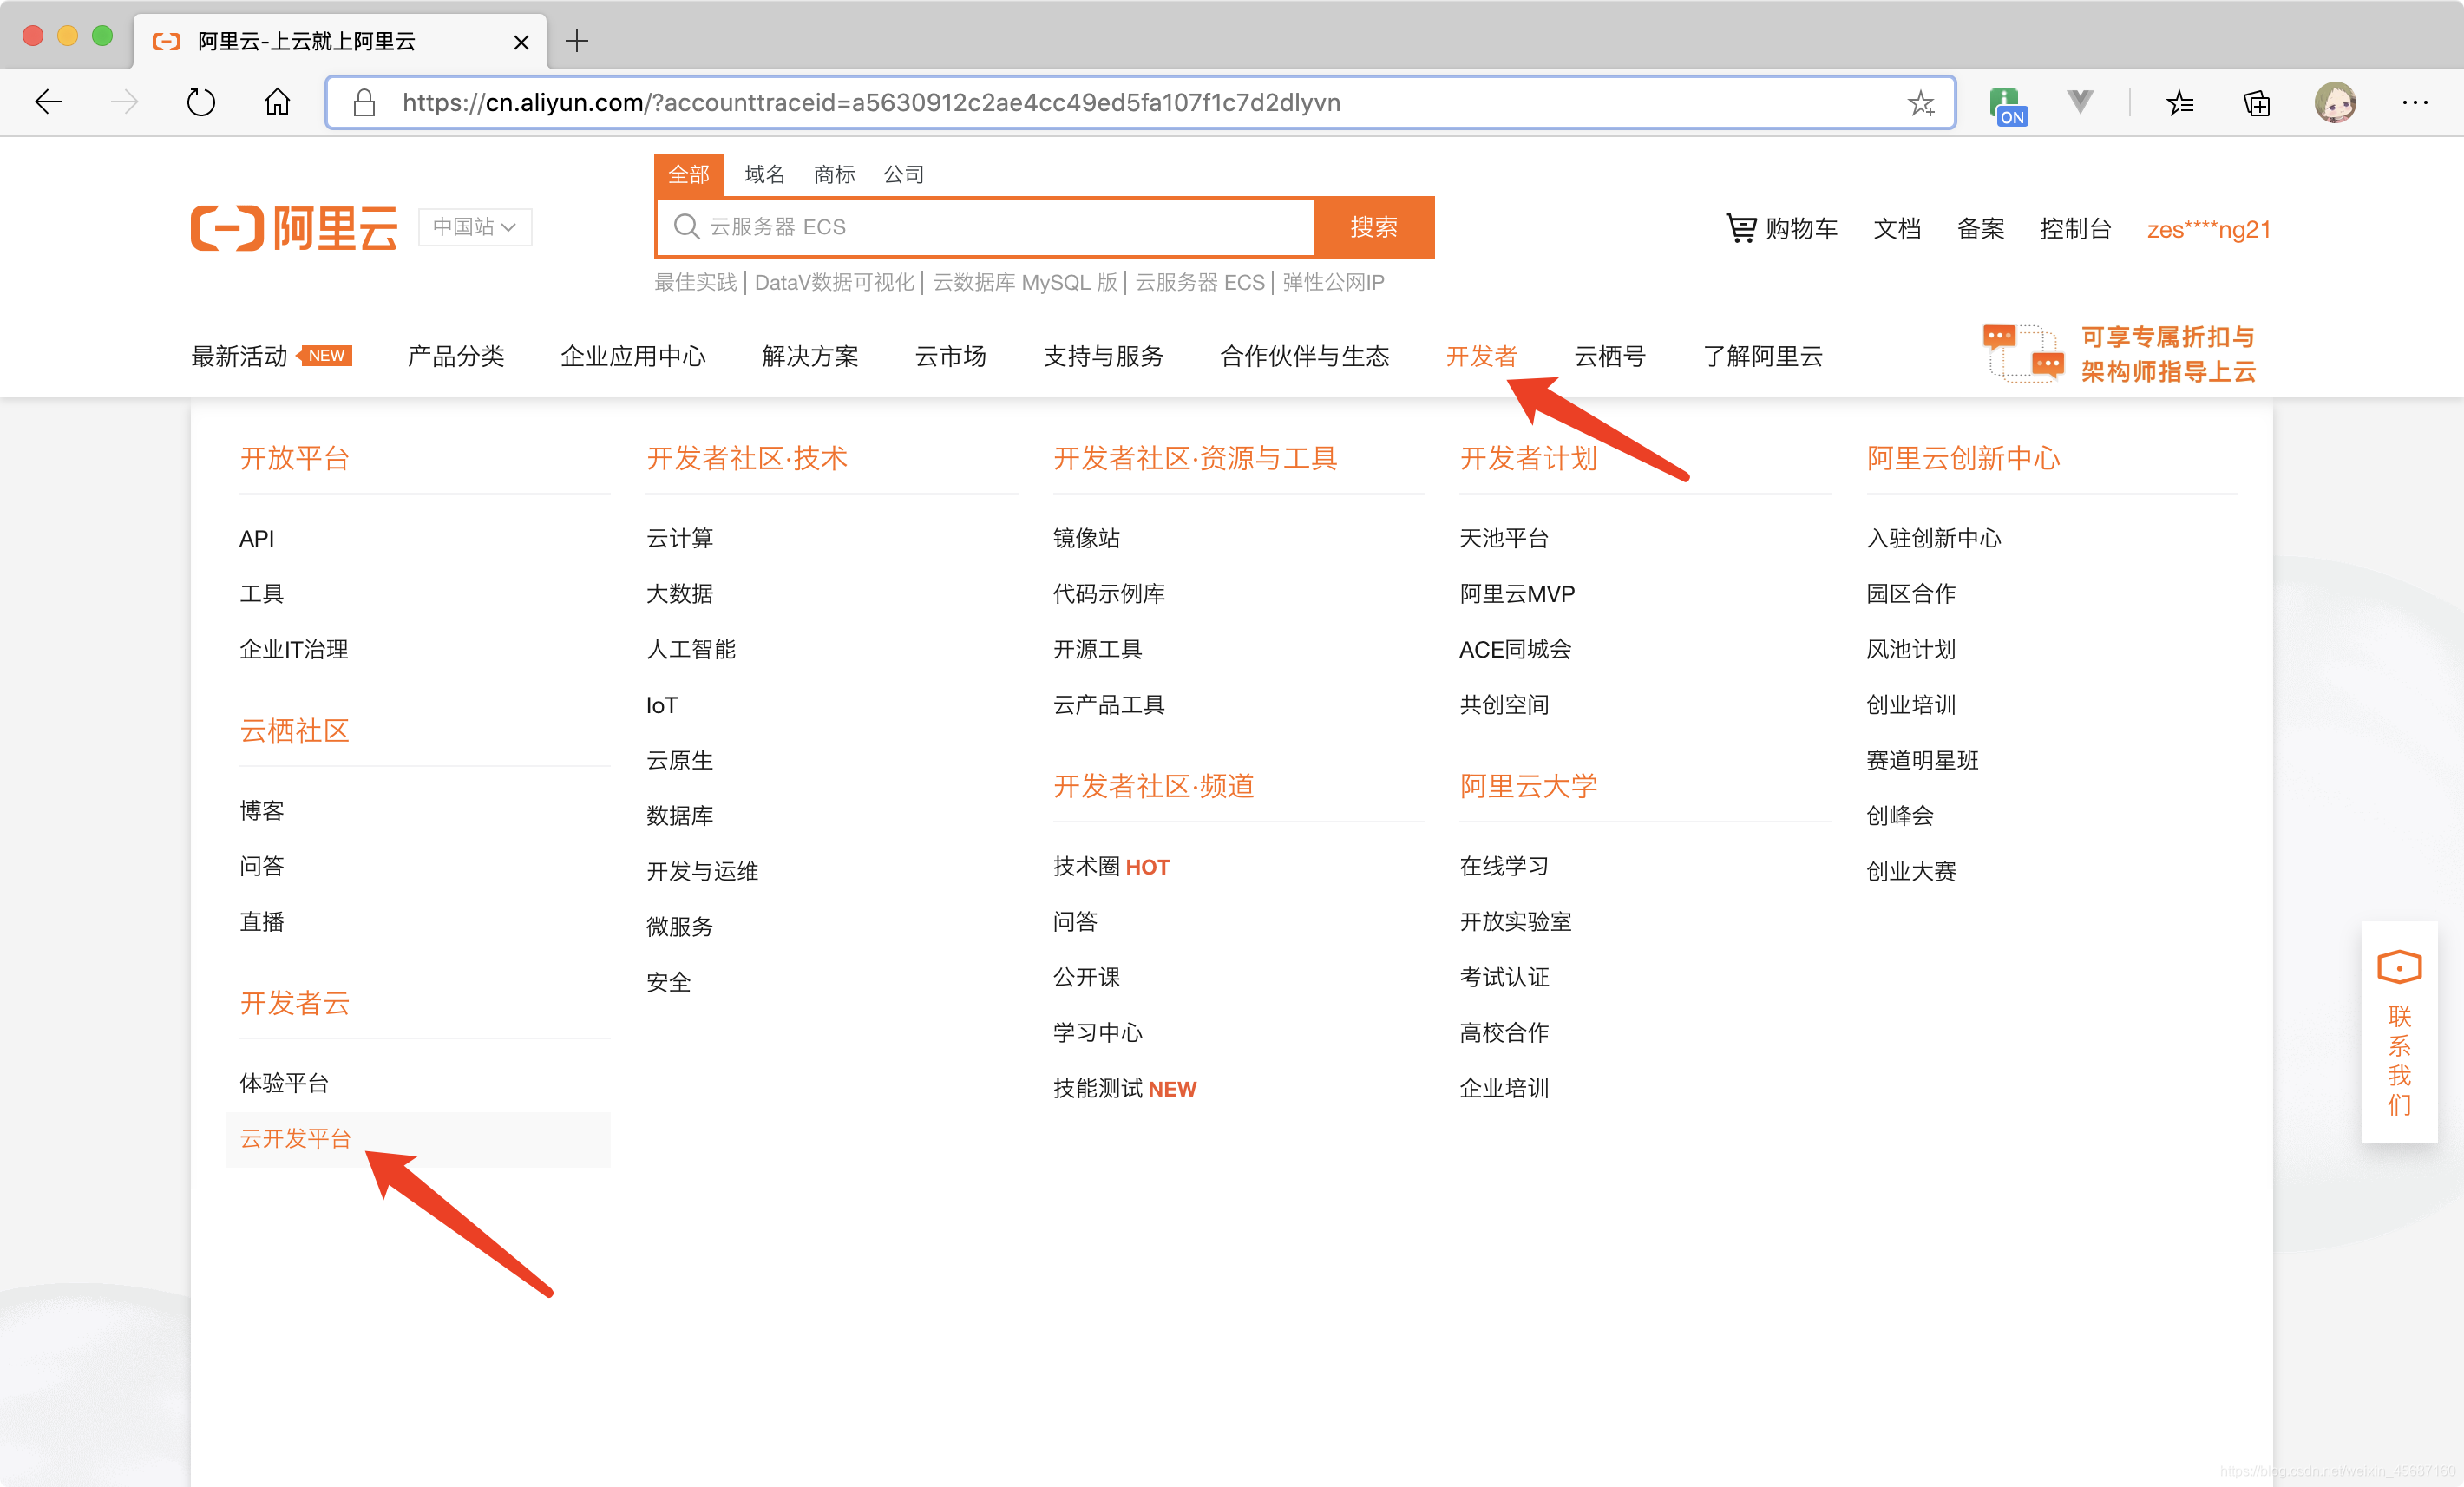Open 创业大赛 link
The image size is (2464, 1487).
(x=1911, y=871)
